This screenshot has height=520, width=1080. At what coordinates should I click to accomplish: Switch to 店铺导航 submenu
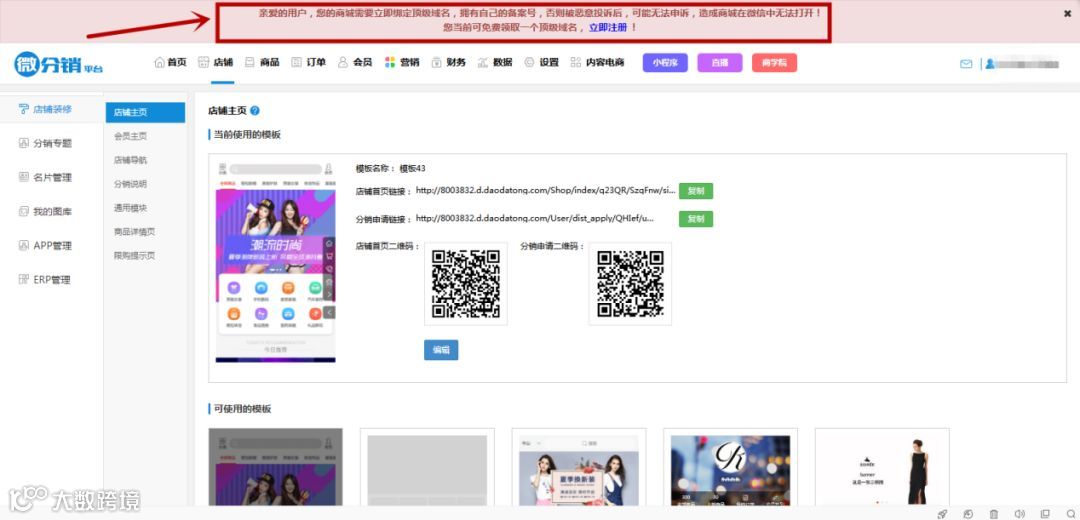pyautogui.click(x=130, y=160)
